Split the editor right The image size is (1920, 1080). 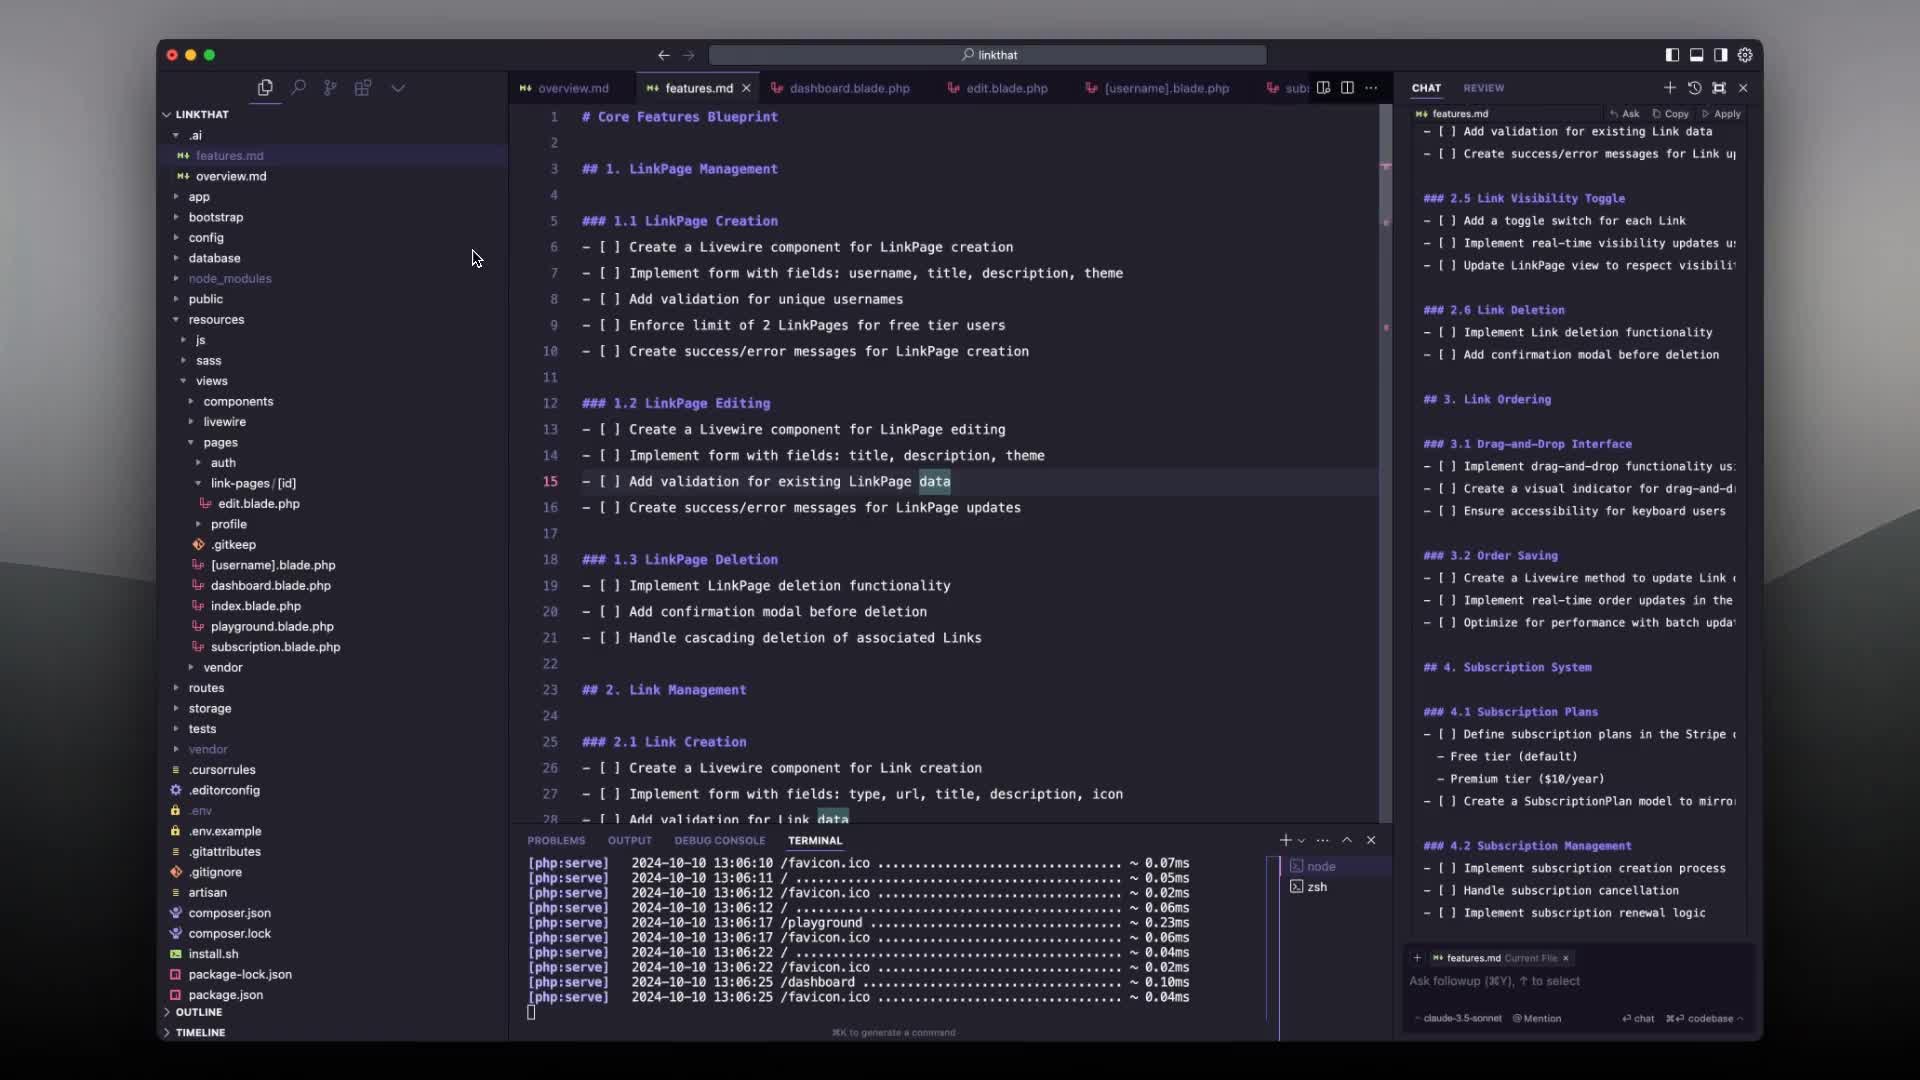pyautogui.click(x=1347, y=88)
